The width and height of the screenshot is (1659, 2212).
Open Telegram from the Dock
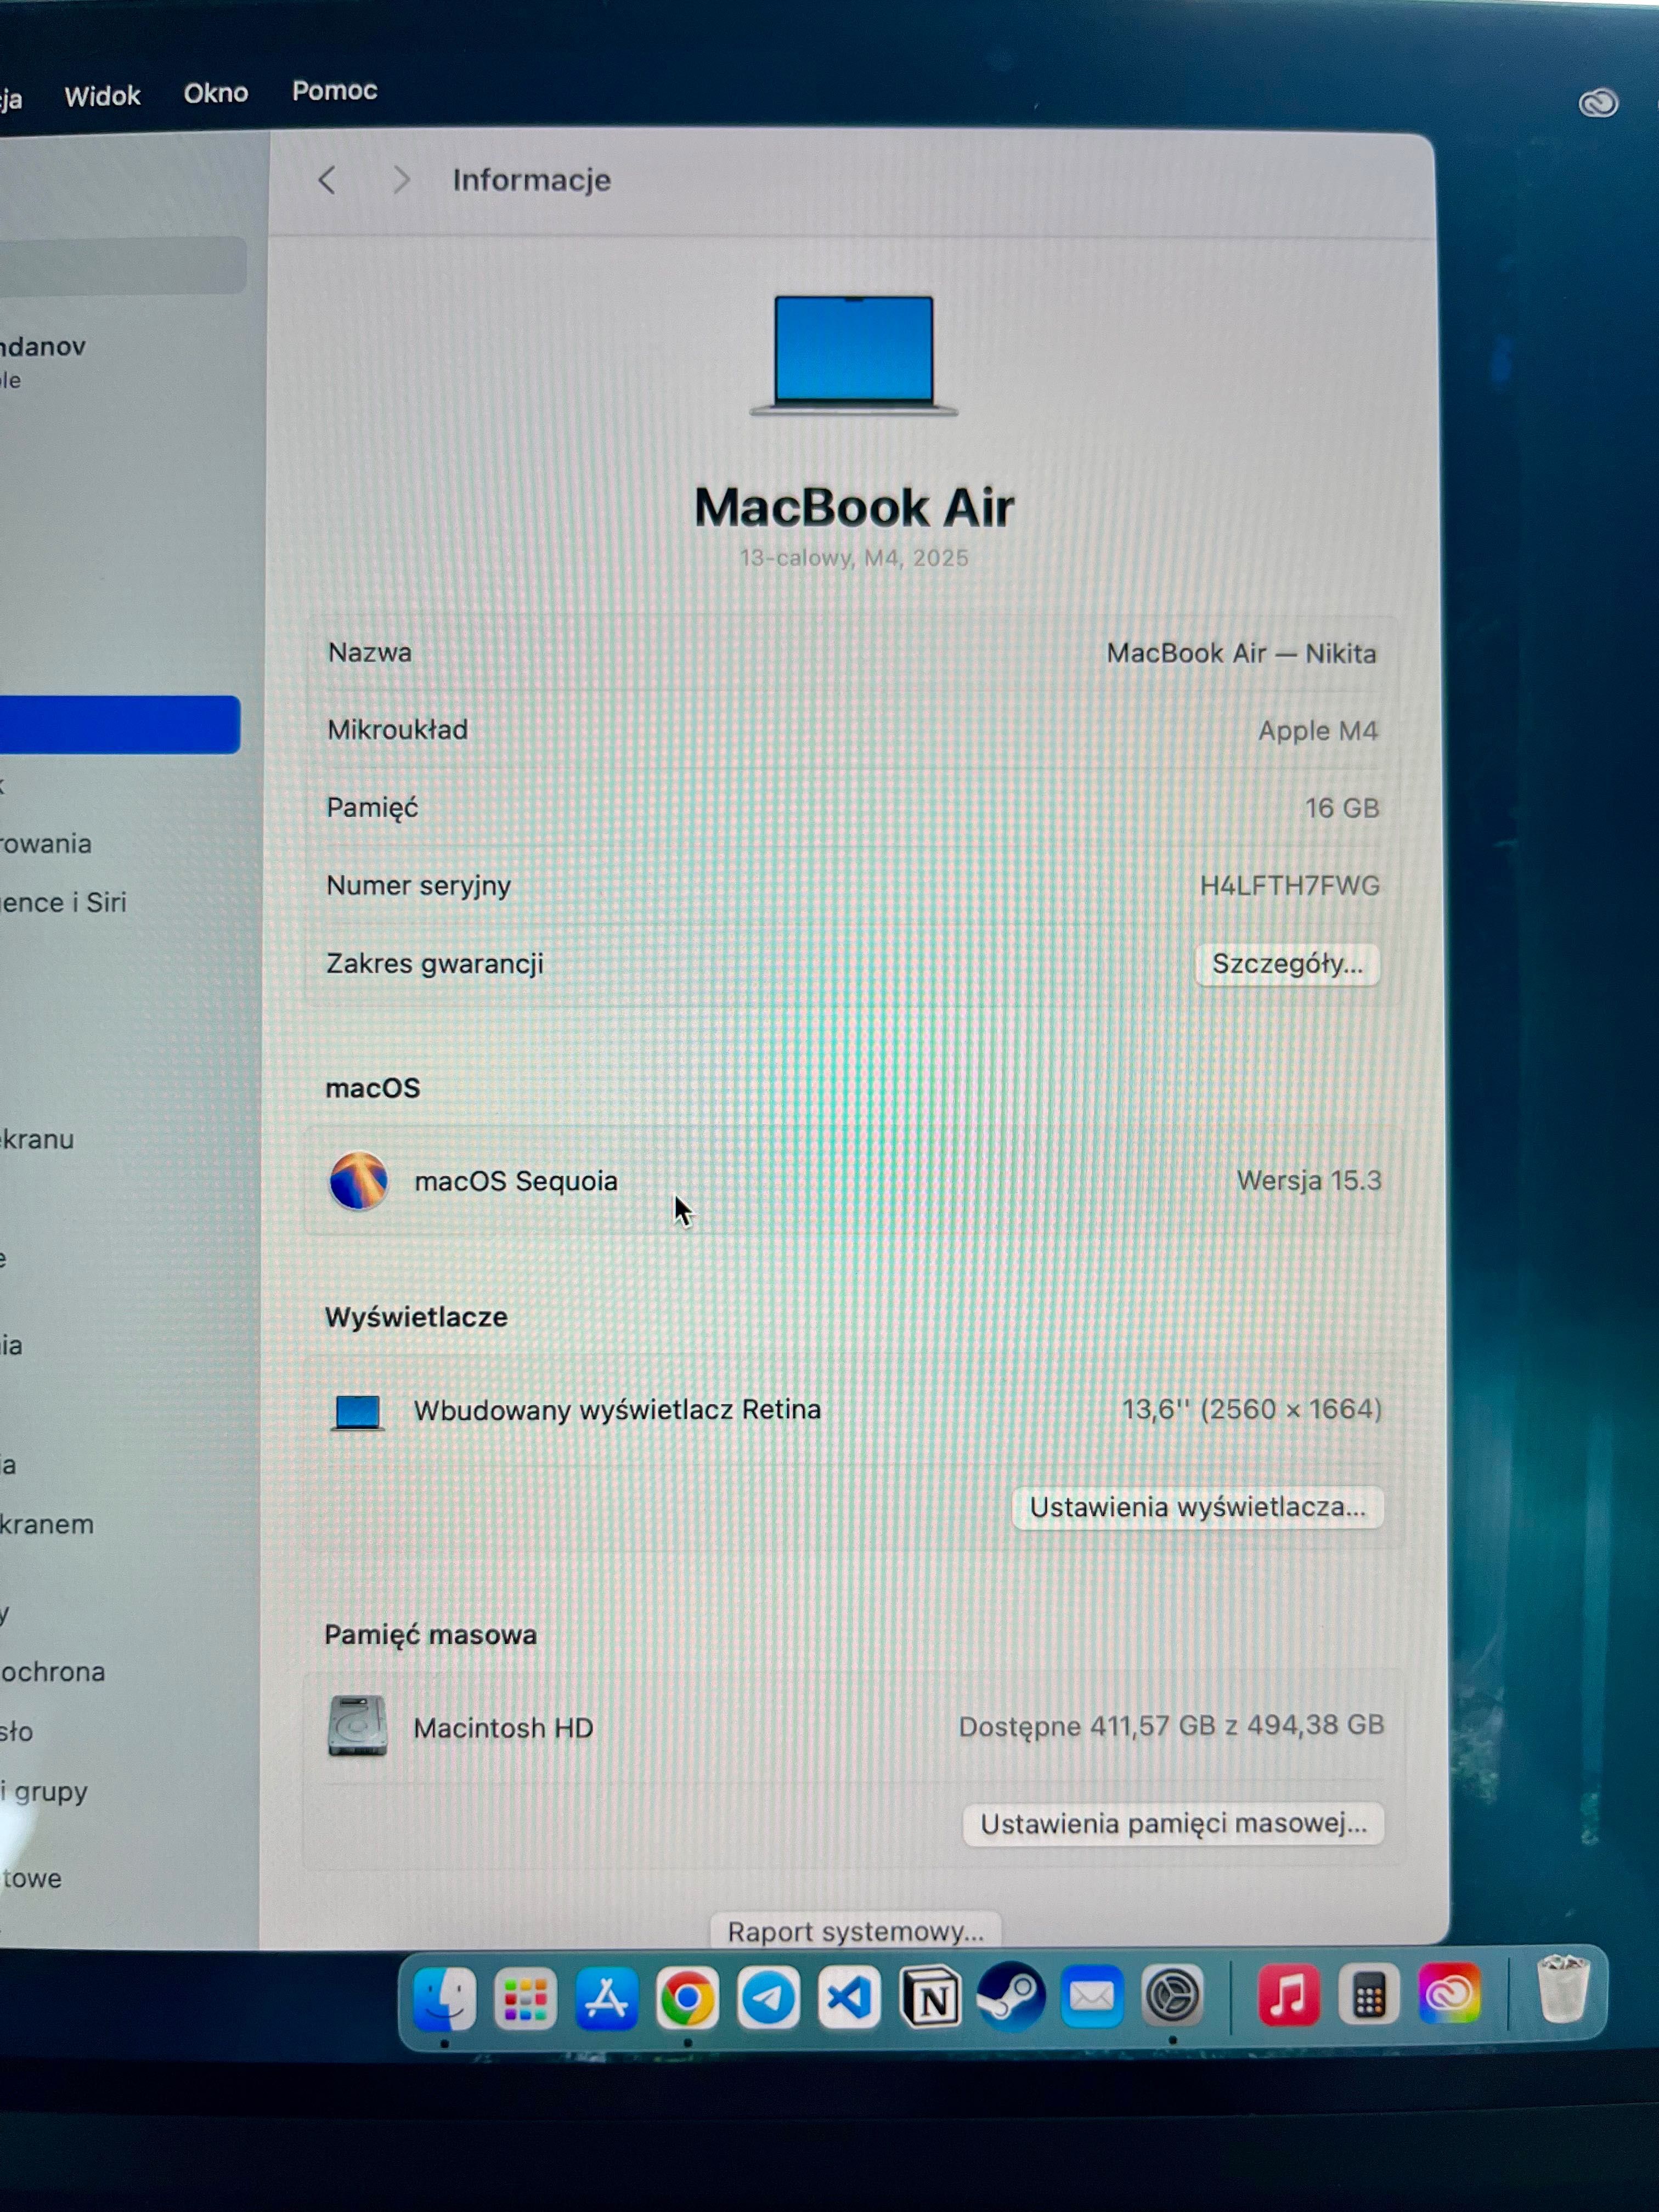click(768, 1998)
